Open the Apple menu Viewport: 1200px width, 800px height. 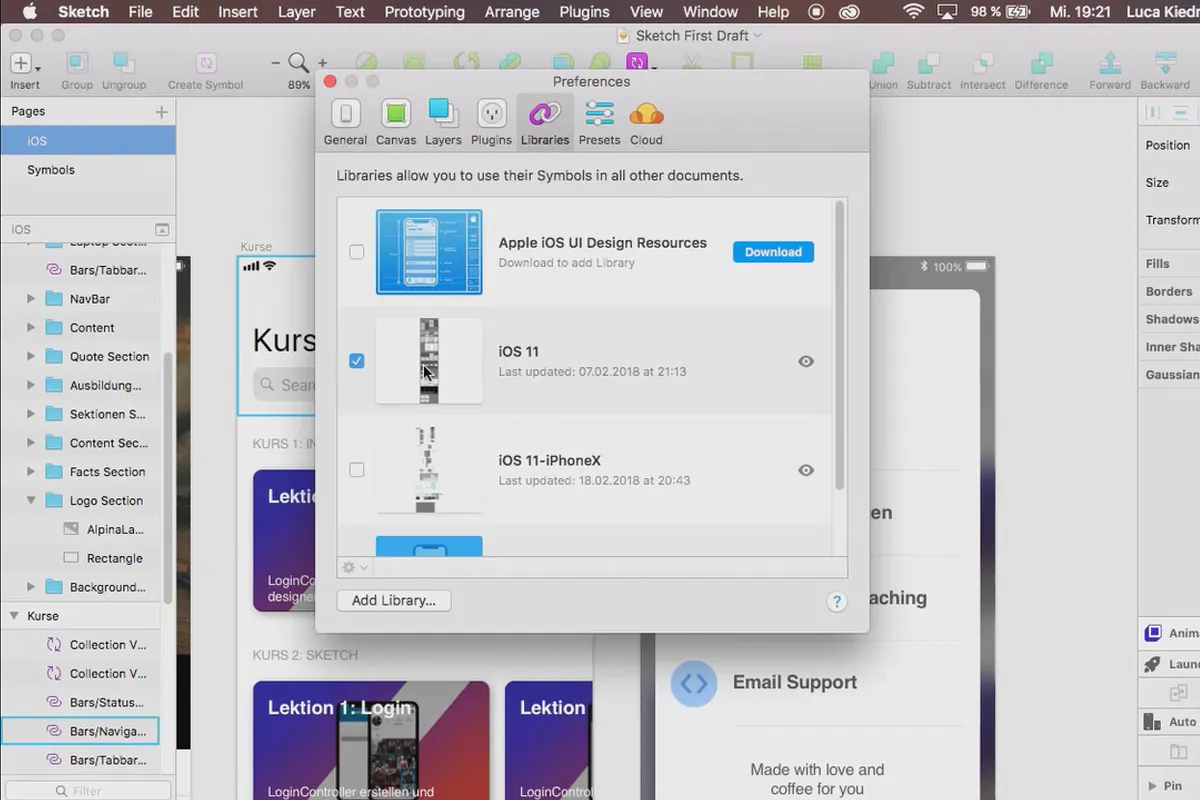[x=29, y=12]
